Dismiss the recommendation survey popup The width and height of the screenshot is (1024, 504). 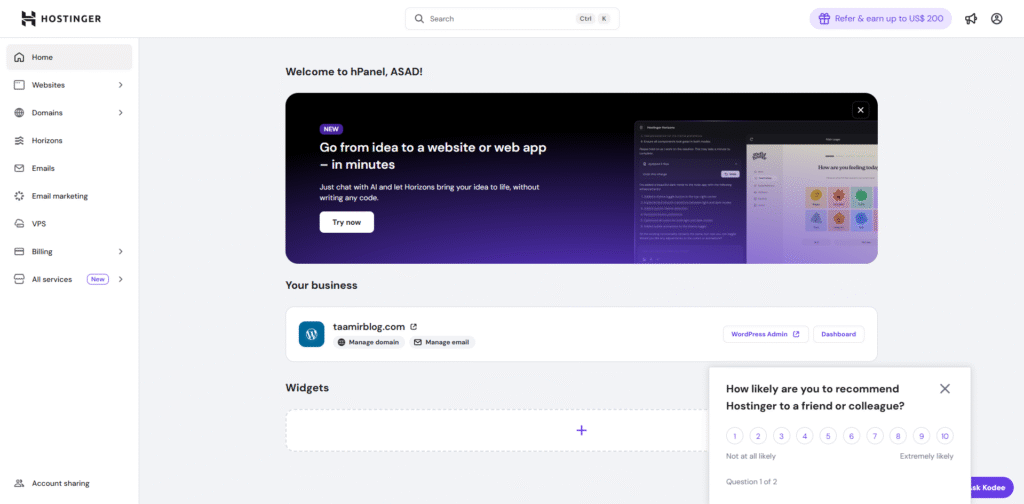point(945,389)
